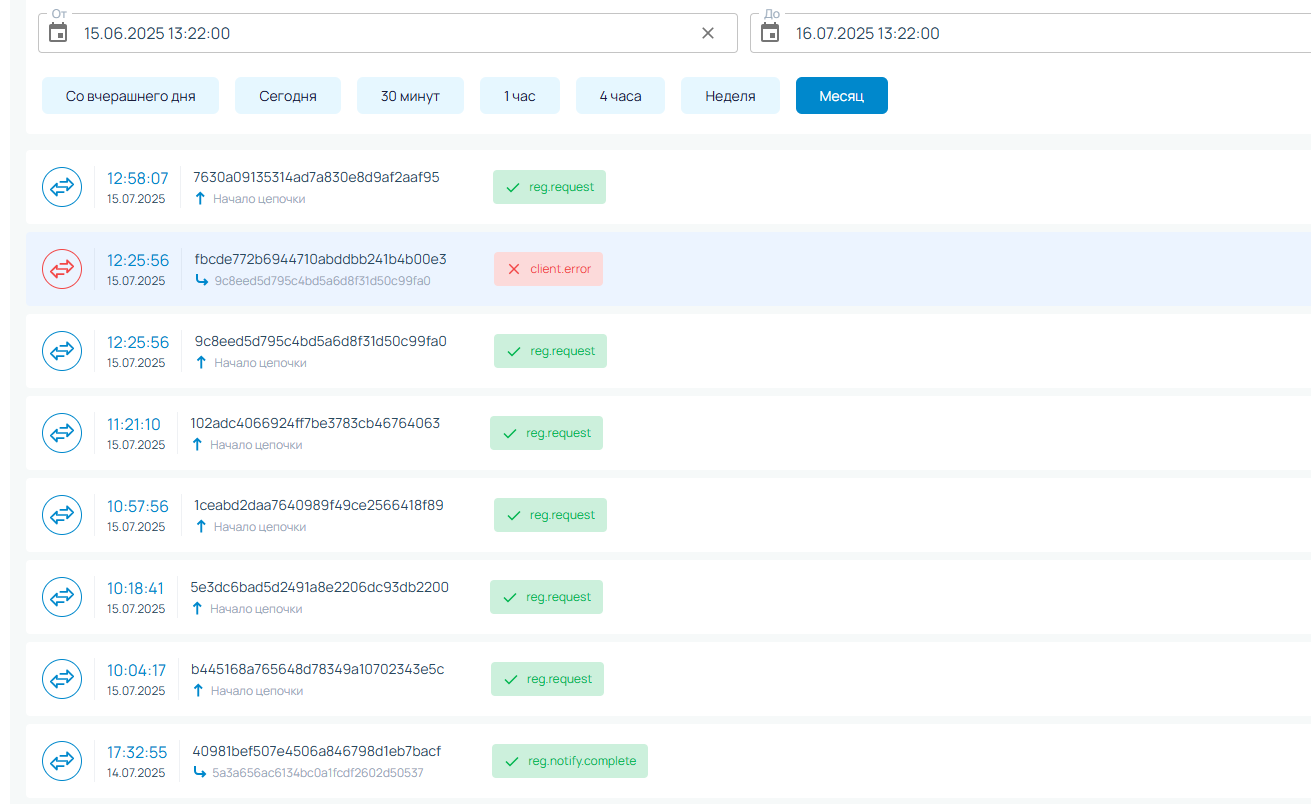
Task: Select the Со вчерашнего дня filter
Action: 130,96
